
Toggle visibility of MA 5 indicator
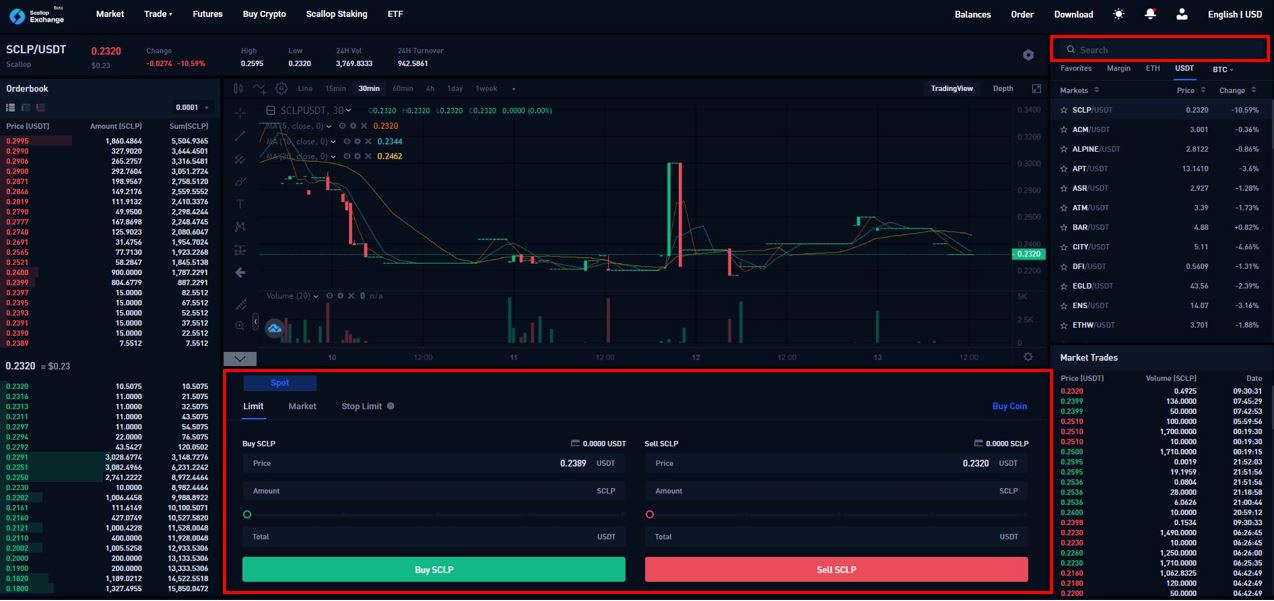coord(342,126)
